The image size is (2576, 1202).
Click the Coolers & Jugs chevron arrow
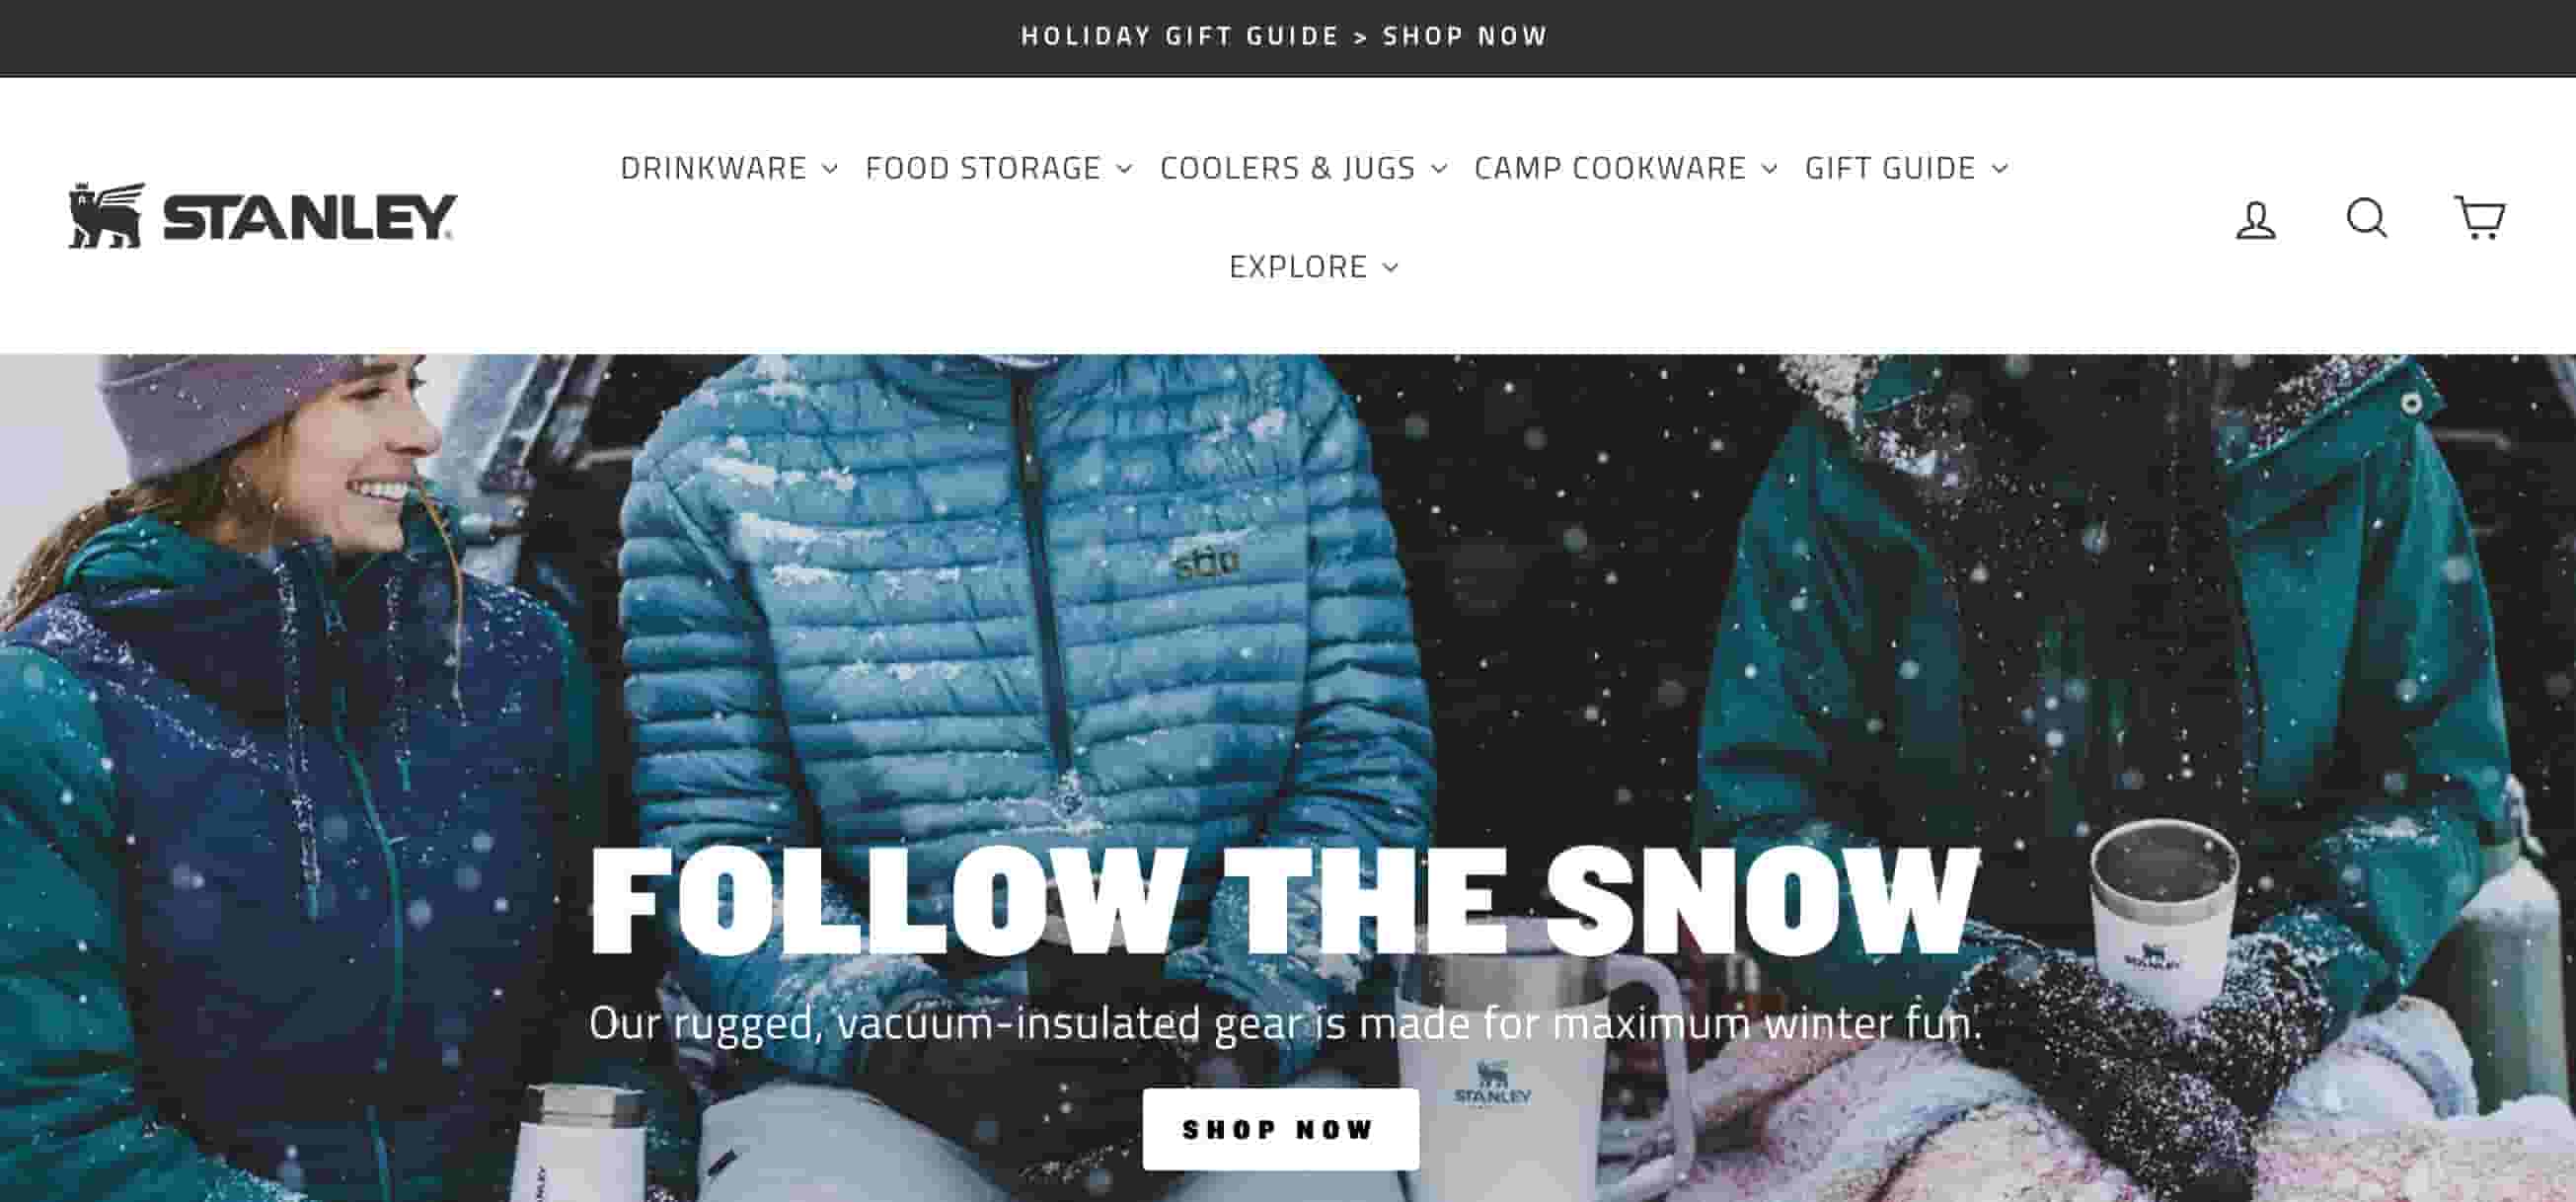tap(1439, 169)
